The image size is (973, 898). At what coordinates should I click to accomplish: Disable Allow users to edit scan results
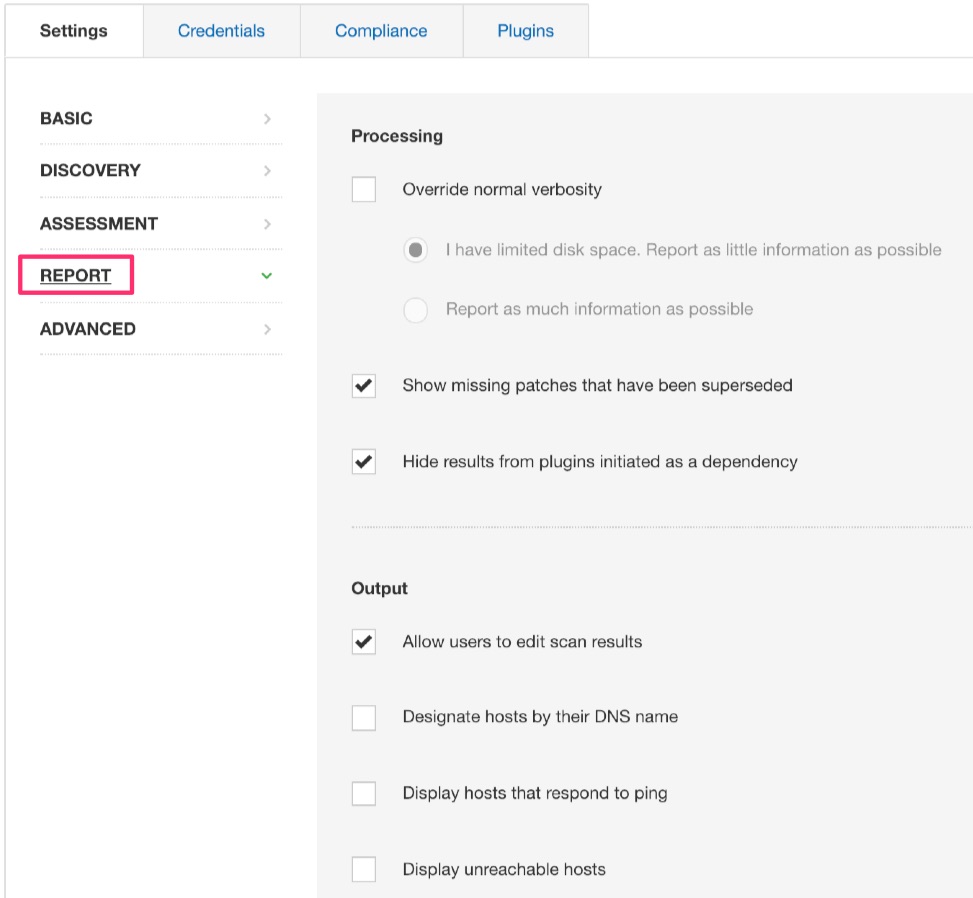(364, 642)
